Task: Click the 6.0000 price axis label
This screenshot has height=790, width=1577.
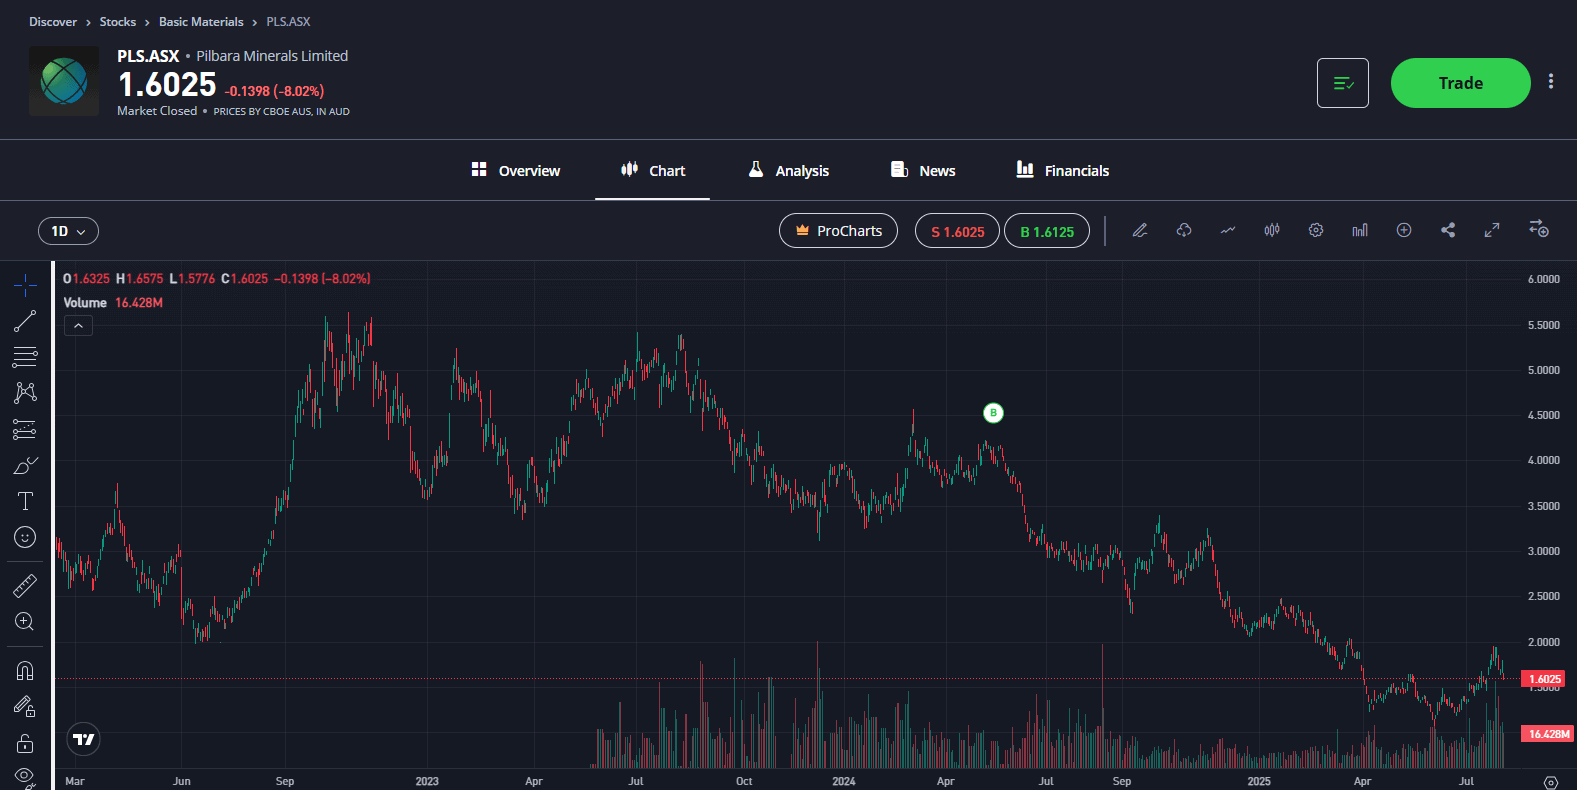Action: (x=1544, y=280)
